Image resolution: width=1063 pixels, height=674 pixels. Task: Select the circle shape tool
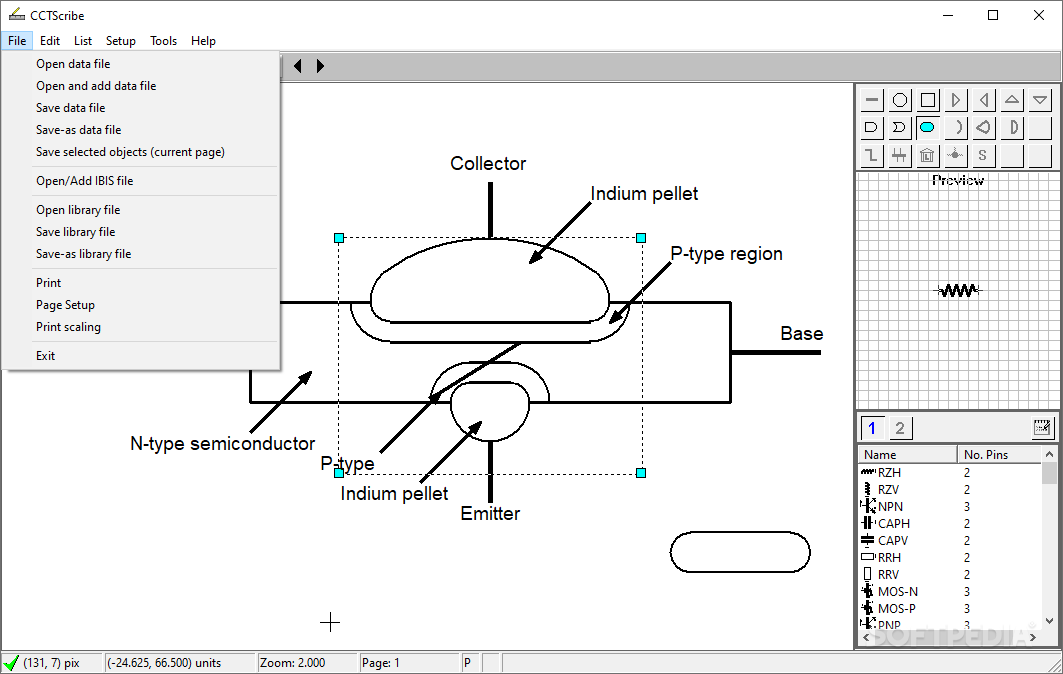coord(900,100)
